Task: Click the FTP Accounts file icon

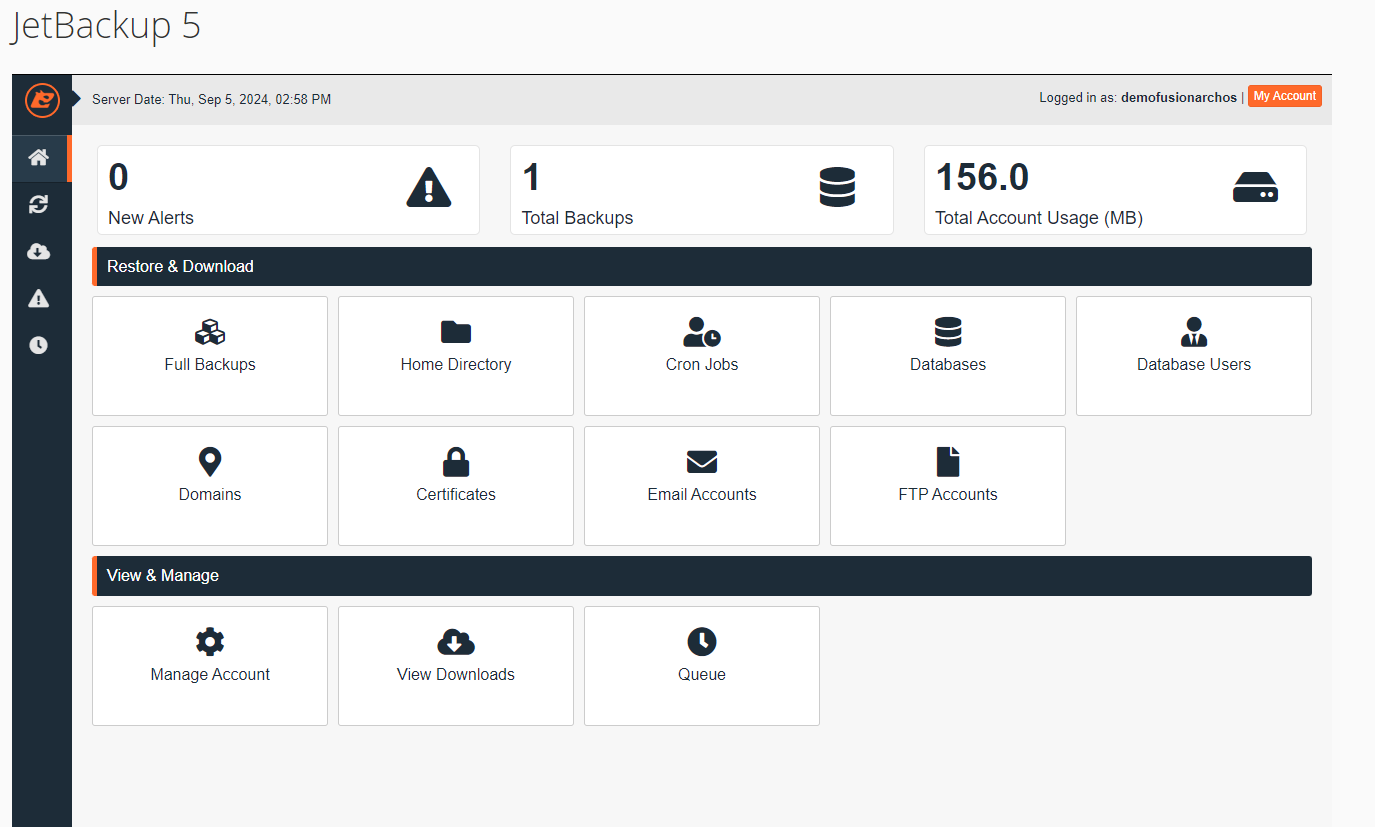Action: tap(948, 462)
